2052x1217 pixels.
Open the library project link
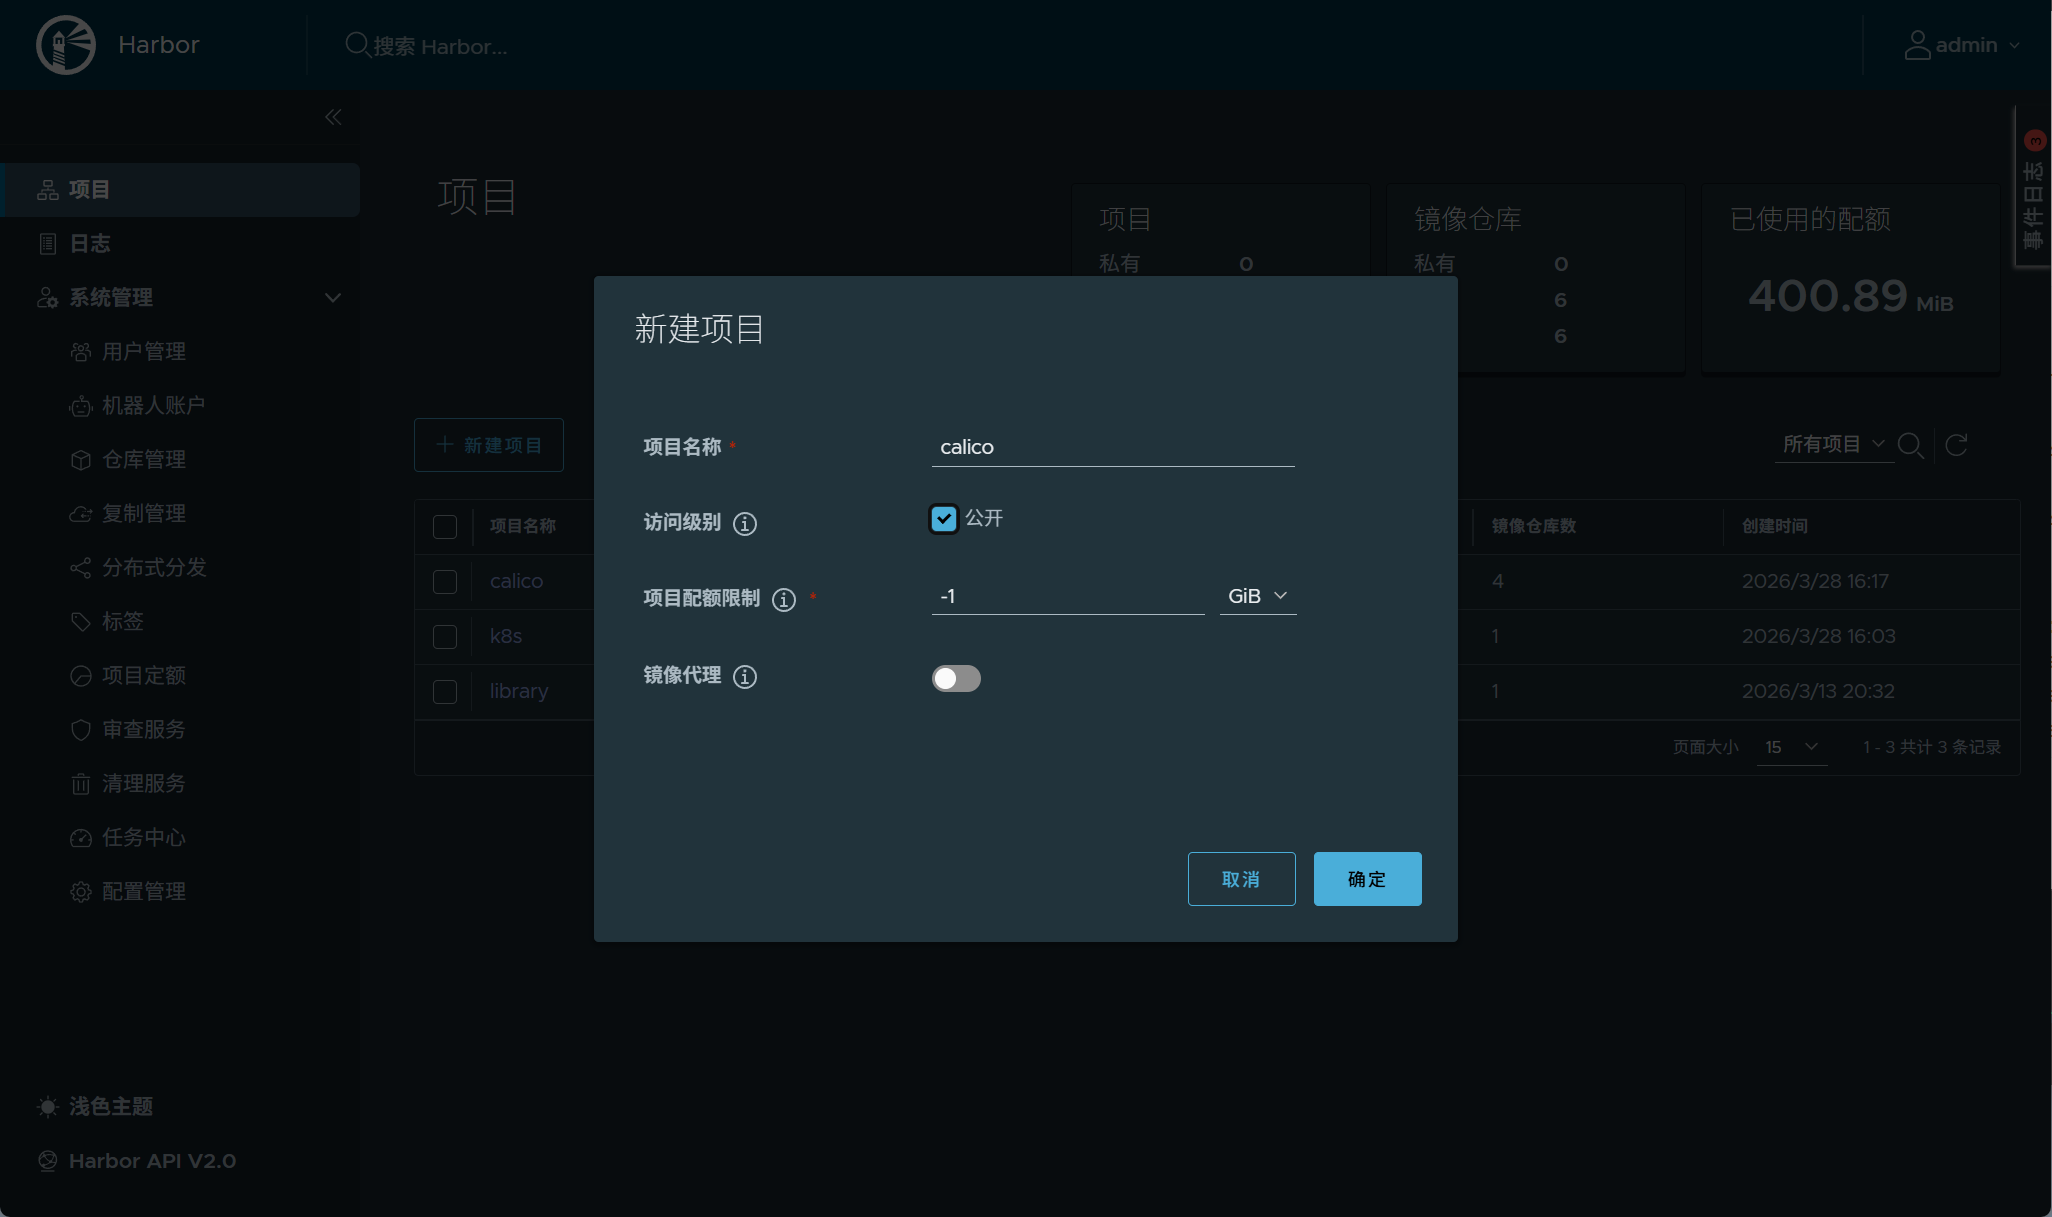click(519, 691)
